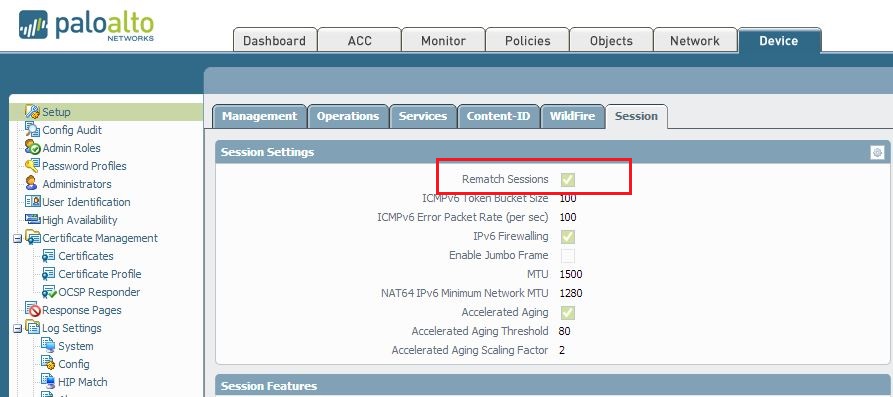Click the System log icon
Screen dimensions: 893x397
click(x=49, y=346)
